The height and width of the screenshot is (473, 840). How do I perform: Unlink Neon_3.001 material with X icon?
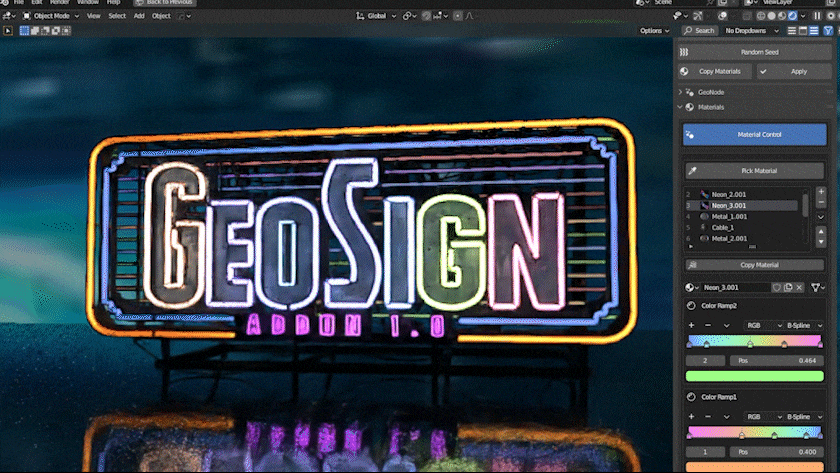(x=799, y=288)
